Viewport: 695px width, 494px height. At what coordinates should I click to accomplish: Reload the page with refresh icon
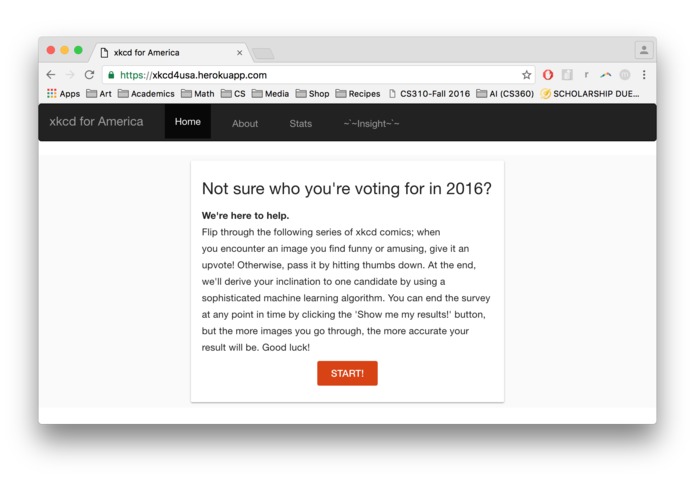pos(90,75)
